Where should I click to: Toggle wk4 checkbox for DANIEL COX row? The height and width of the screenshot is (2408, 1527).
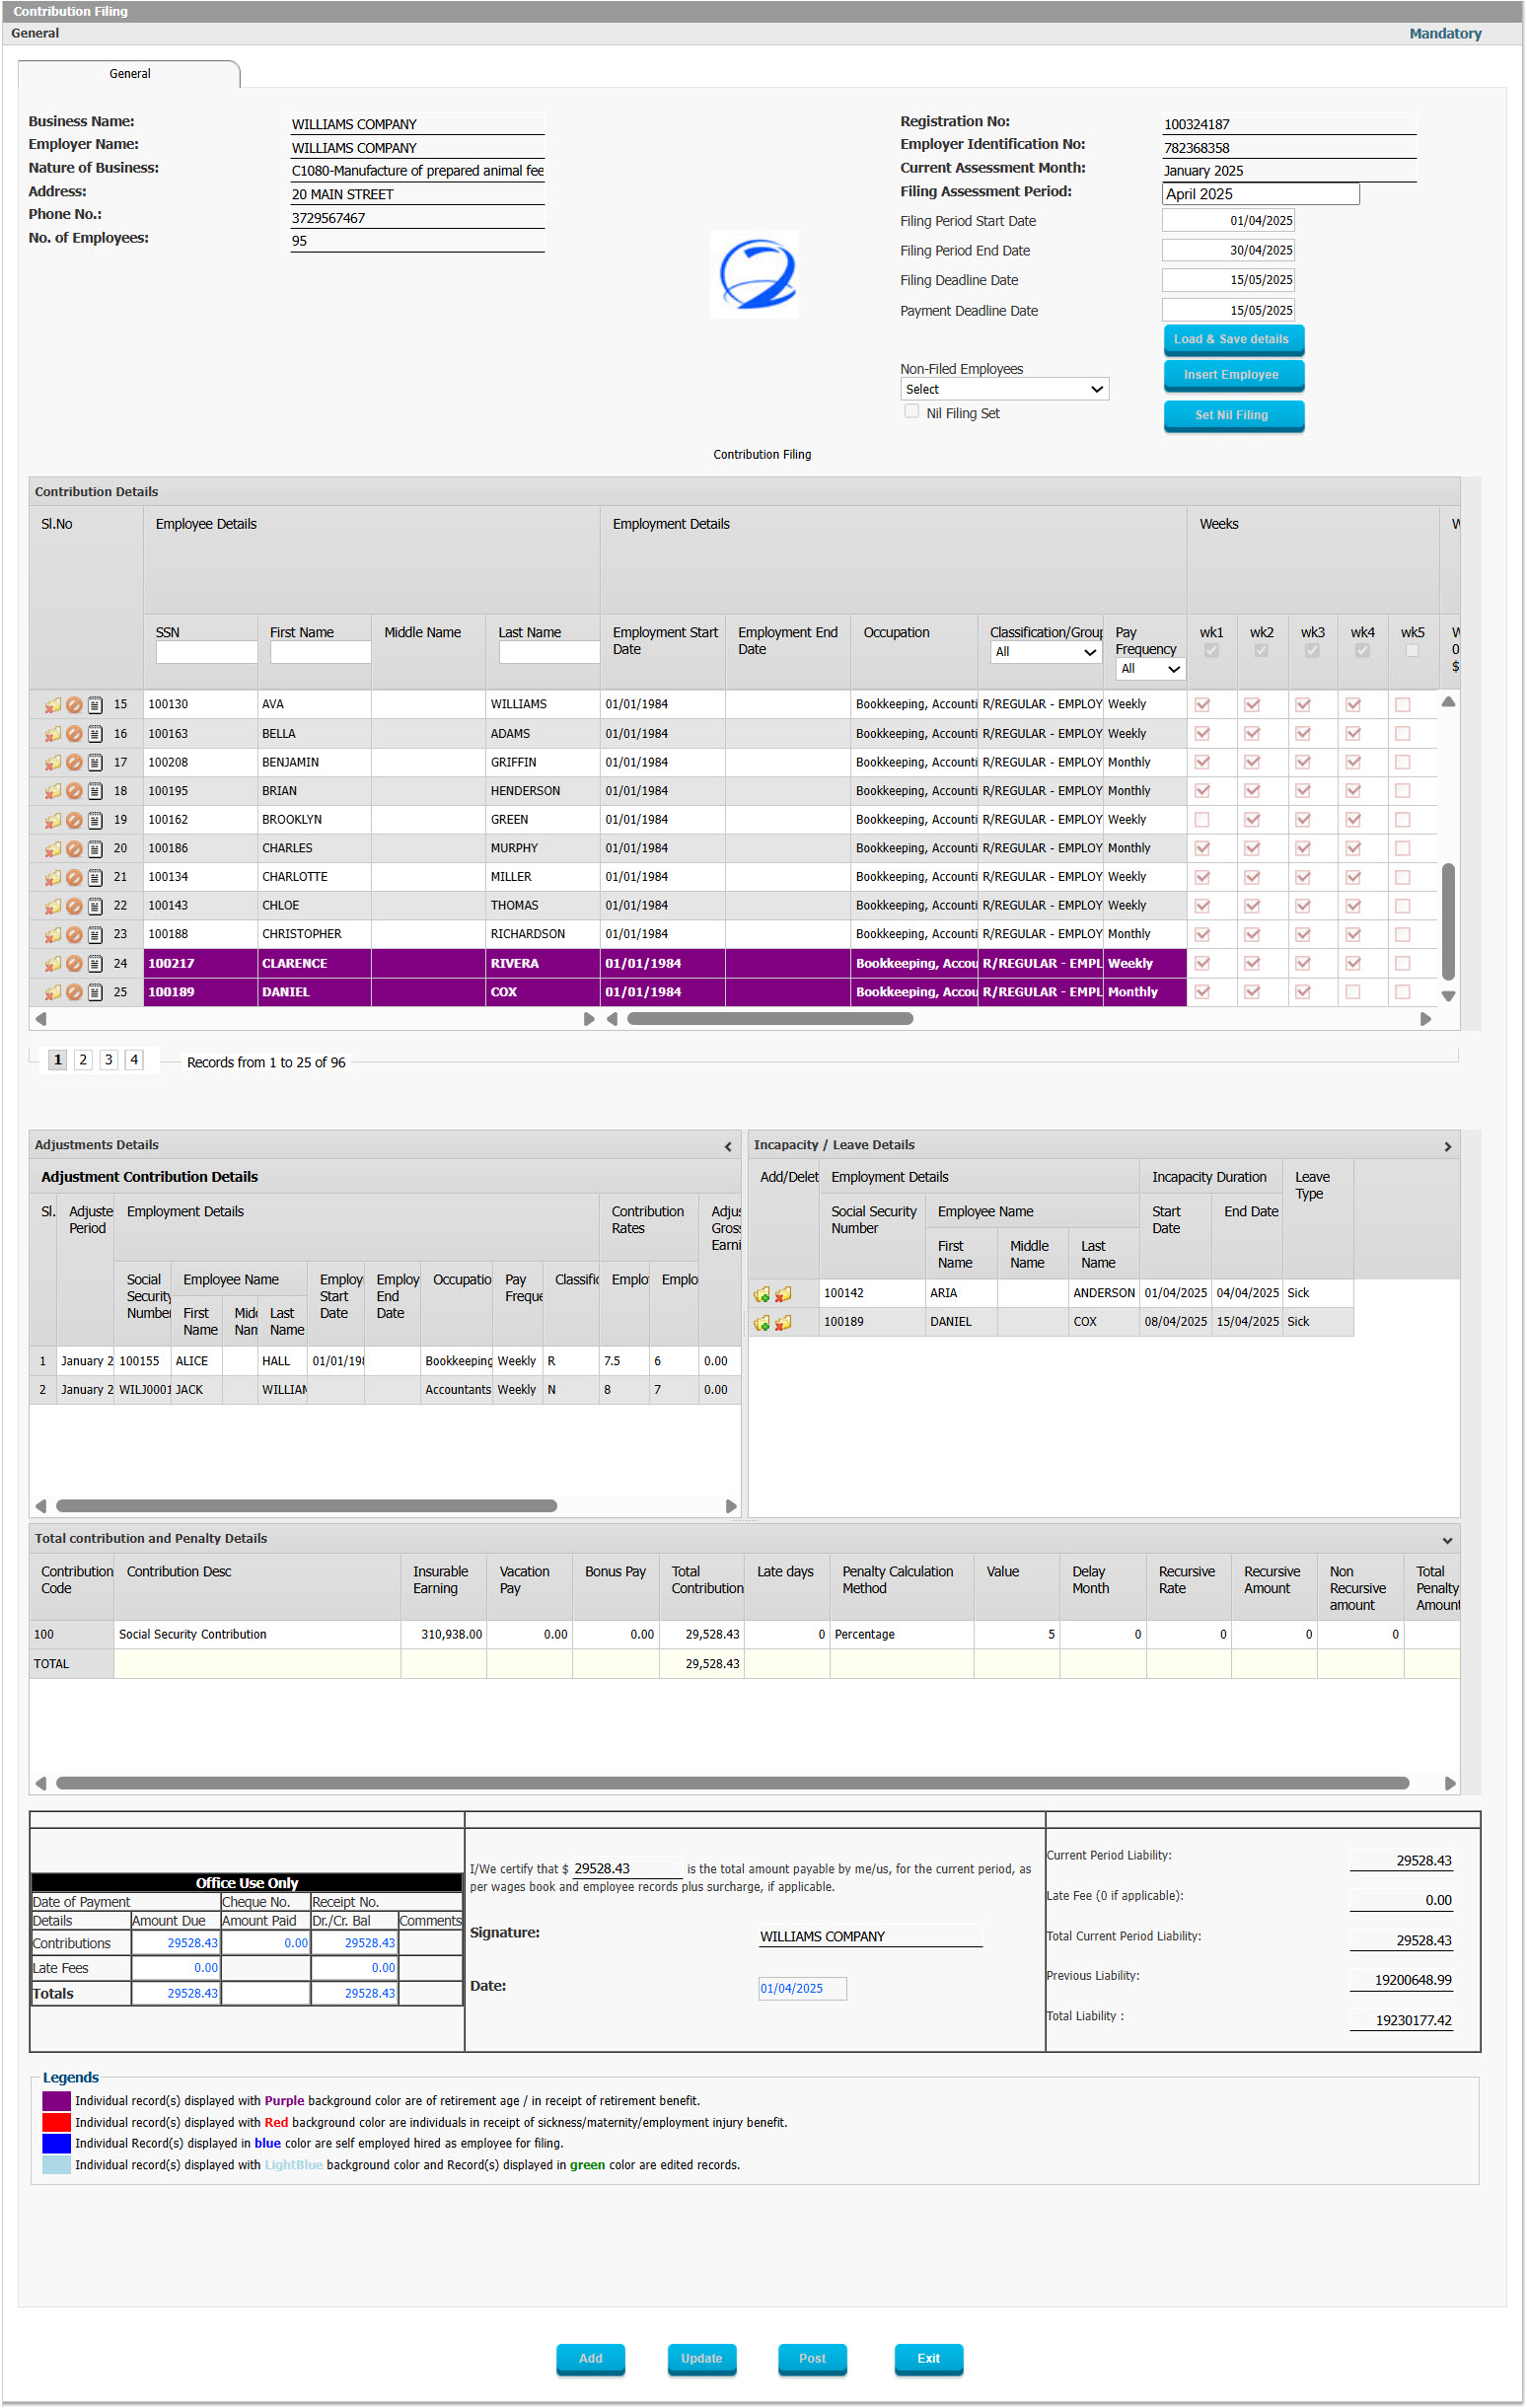(1353, 992)
